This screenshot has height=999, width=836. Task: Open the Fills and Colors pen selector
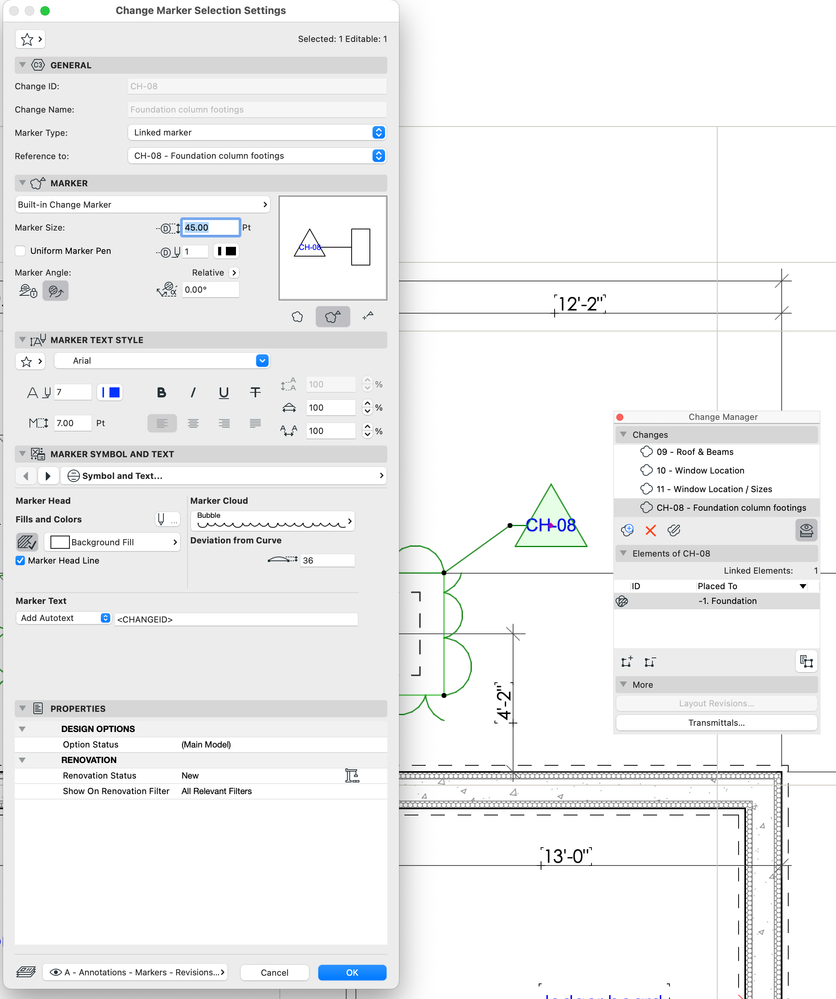click(168, 520)
